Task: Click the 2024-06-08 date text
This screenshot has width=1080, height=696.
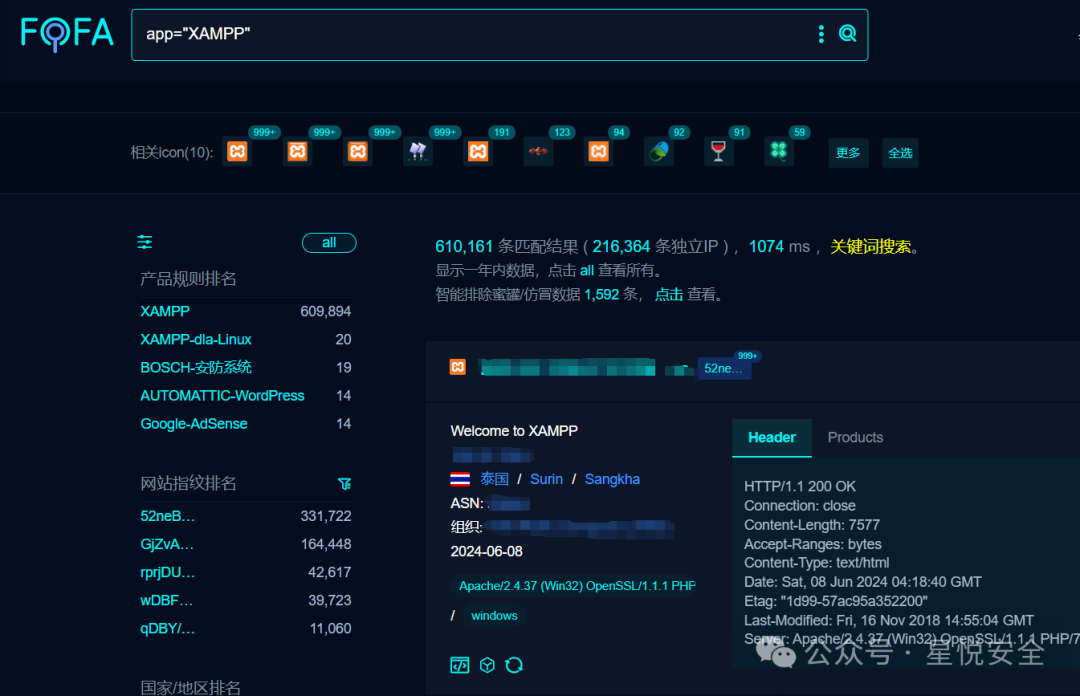Action: (x=486, y=551)
